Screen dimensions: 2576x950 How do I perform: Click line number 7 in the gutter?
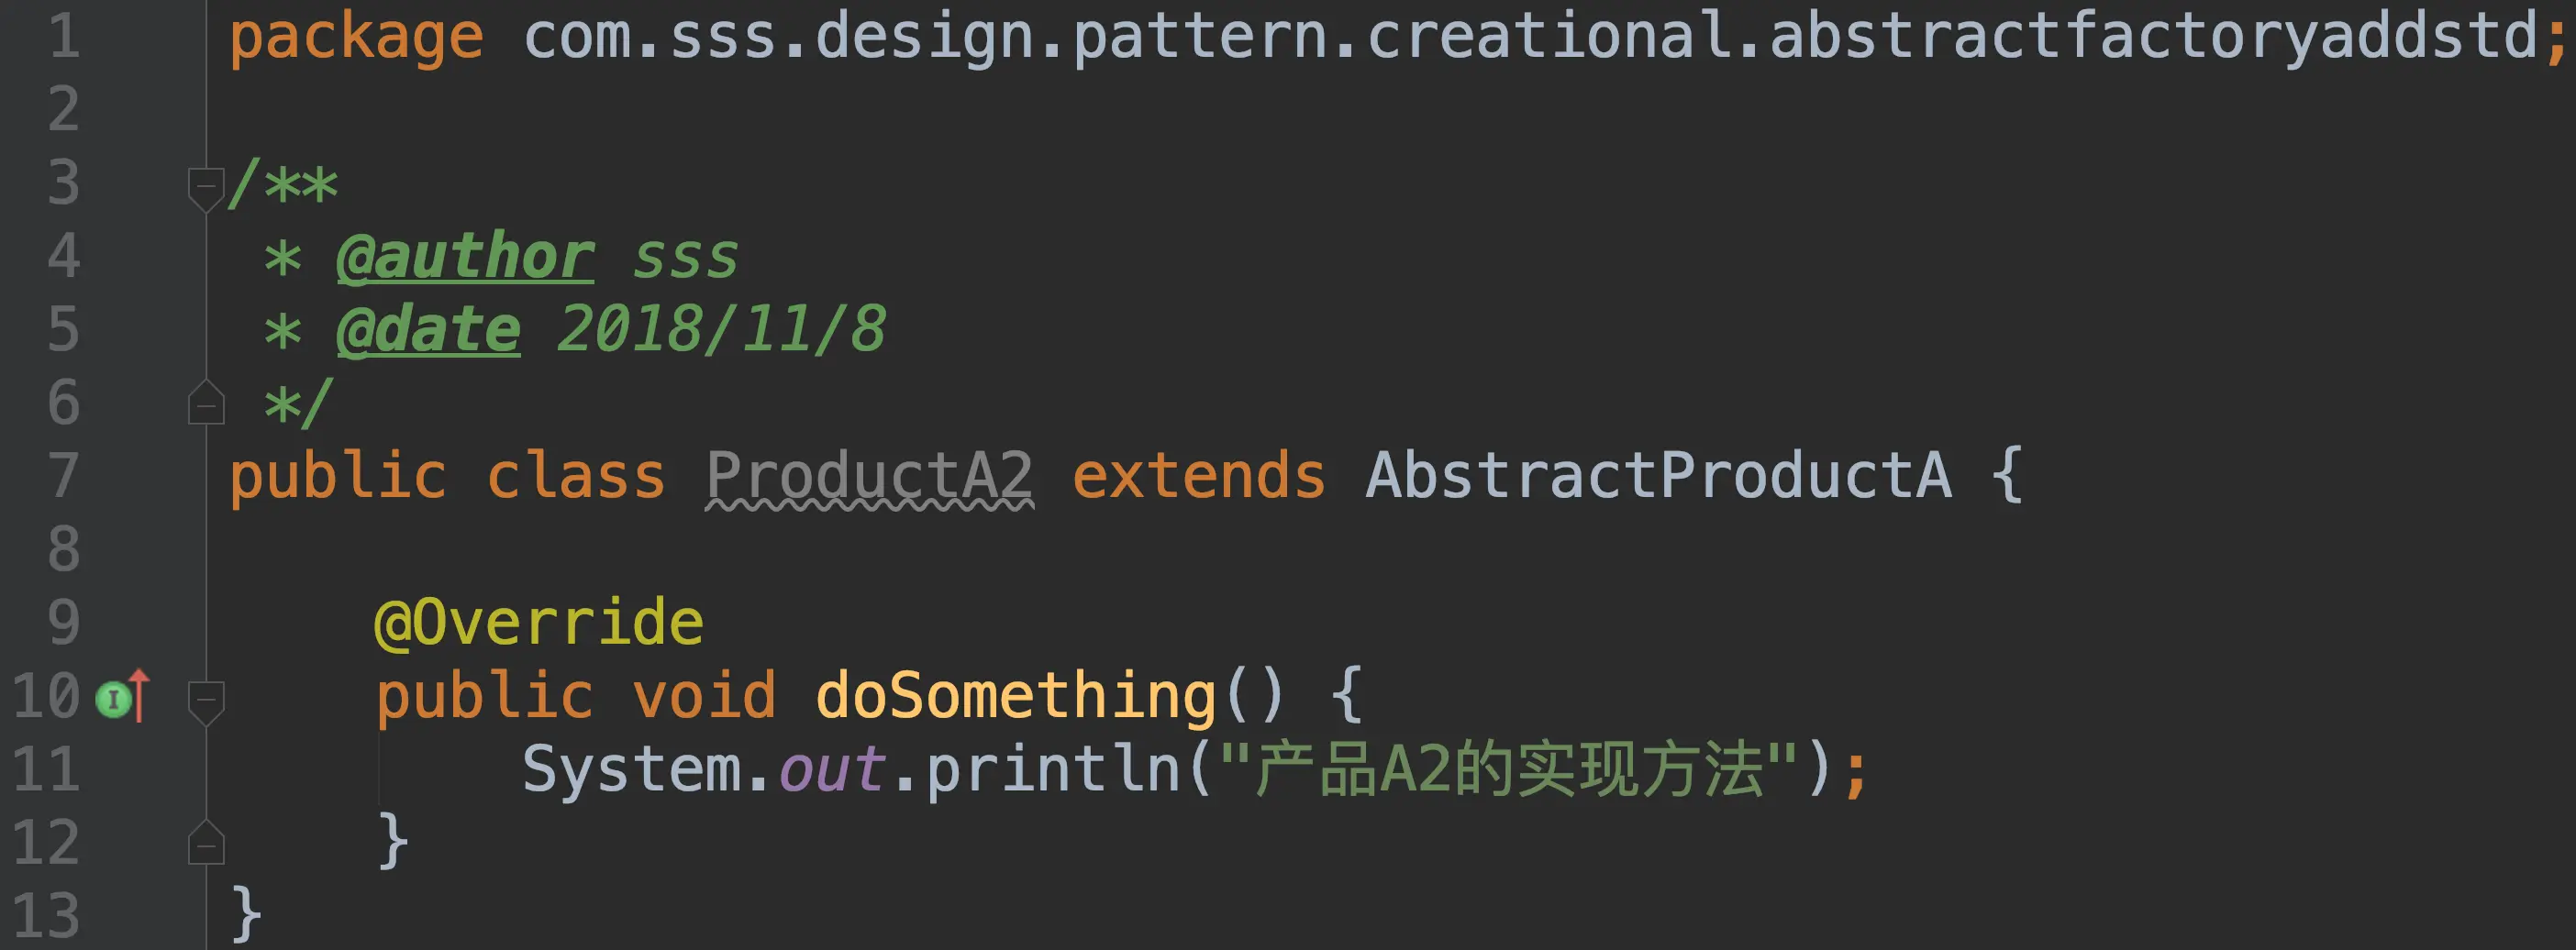point(64,476)
